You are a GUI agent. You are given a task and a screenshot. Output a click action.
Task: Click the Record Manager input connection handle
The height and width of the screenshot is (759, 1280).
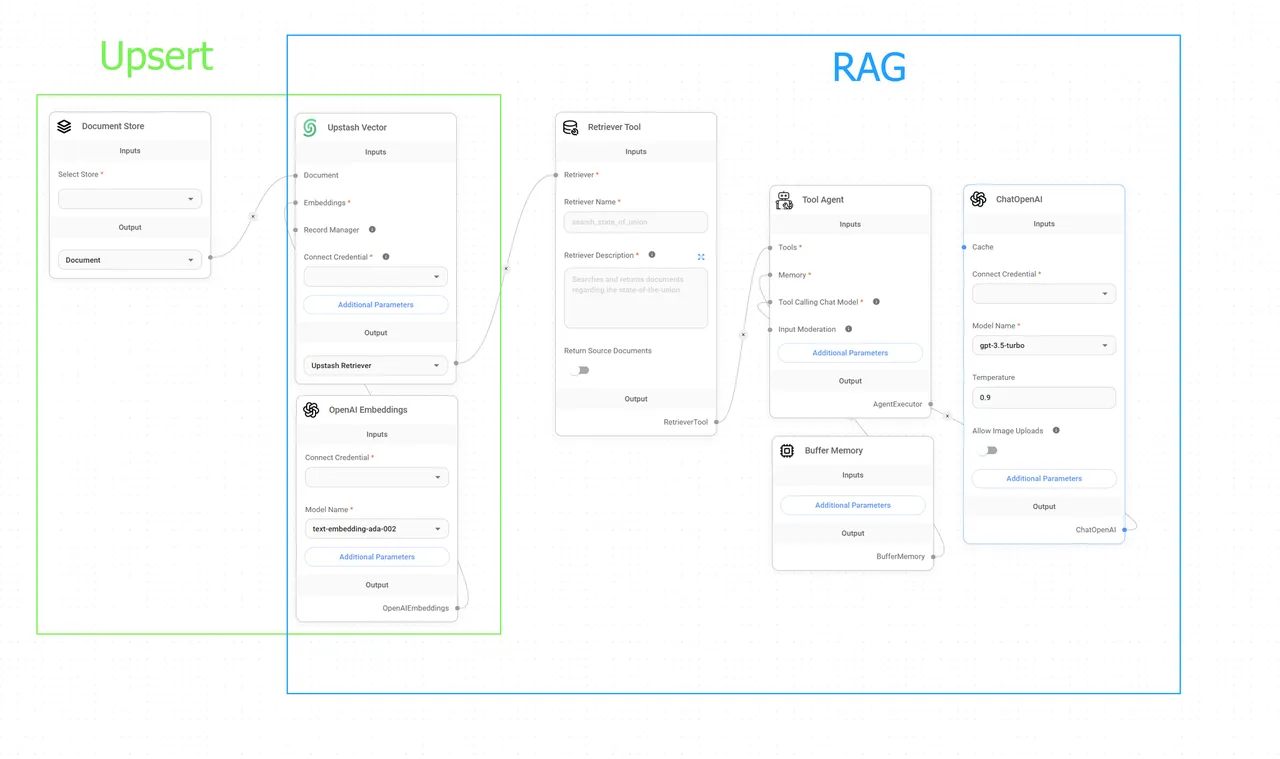point(296,230)
